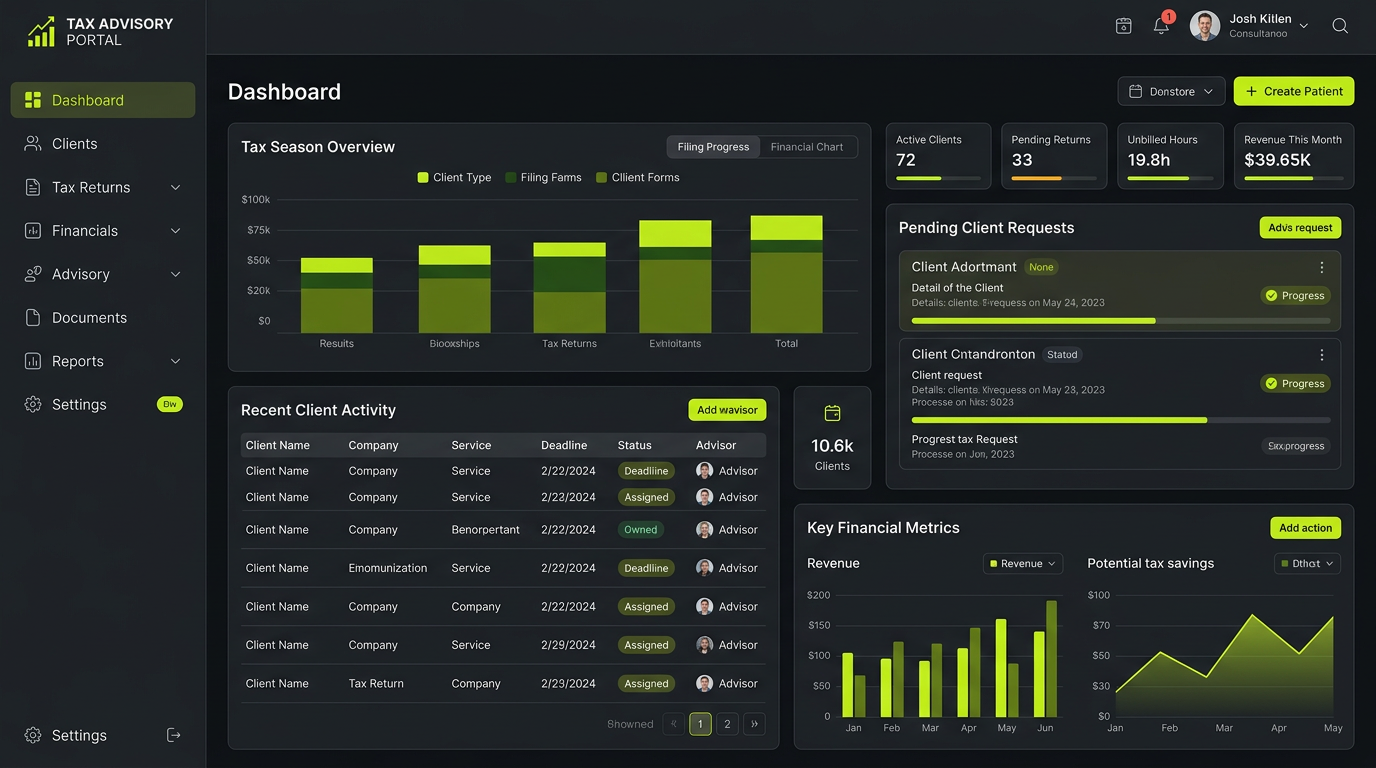Switch to the Financial Chart tab
Viewport: 1376px width, 768px height.
click(808, 146)
